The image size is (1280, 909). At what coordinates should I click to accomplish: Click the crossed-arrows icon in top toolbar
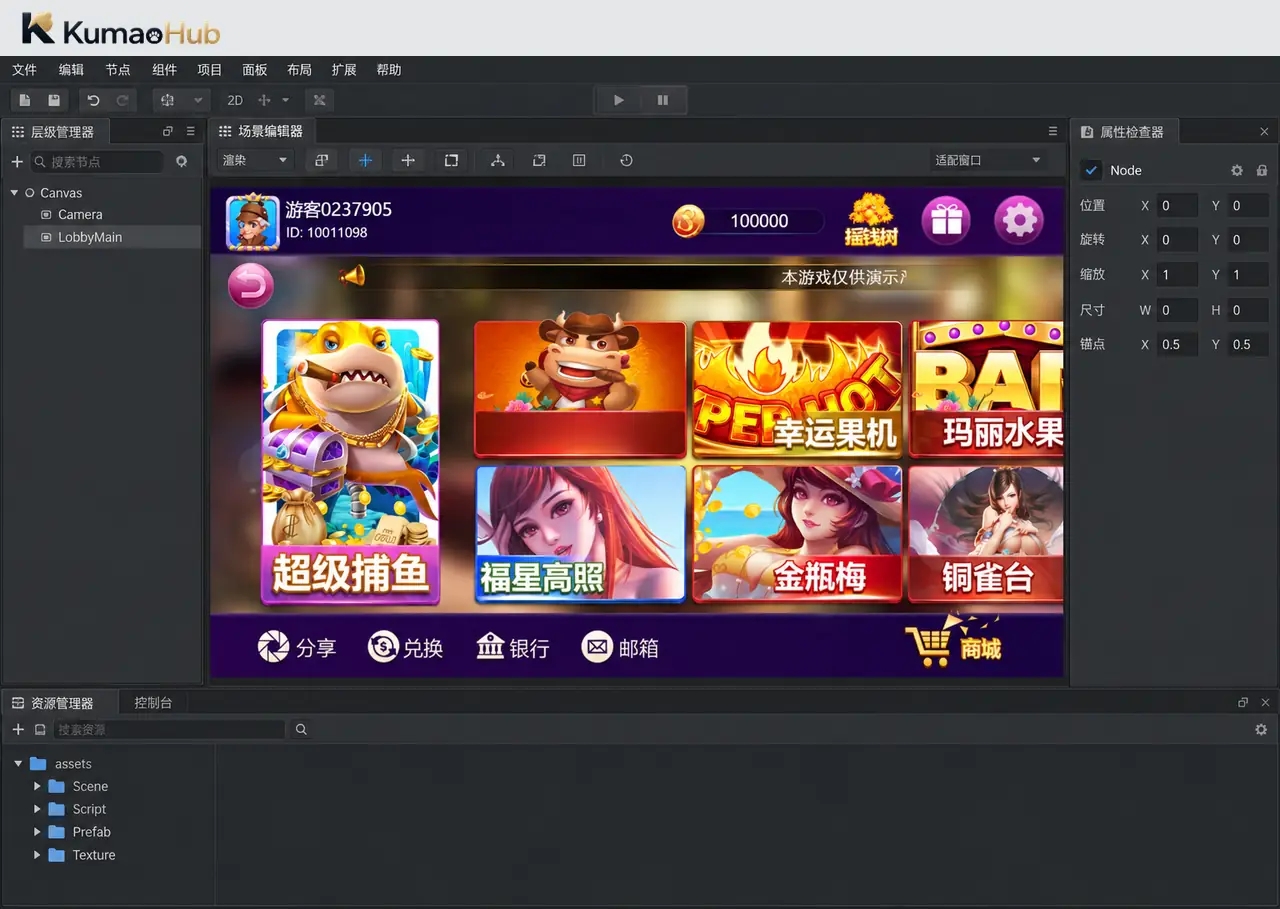[x=319, y=100]
